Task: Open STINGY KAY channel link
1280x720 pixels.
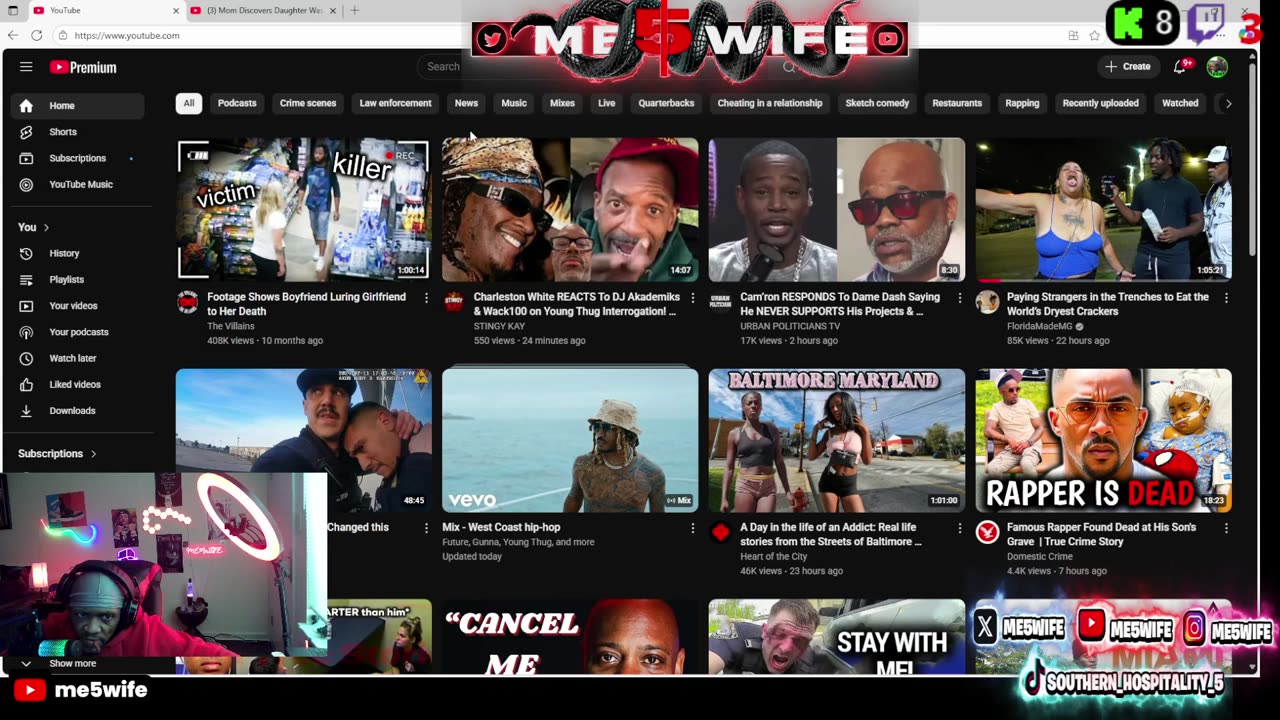Action: click(x=497, y=326)
